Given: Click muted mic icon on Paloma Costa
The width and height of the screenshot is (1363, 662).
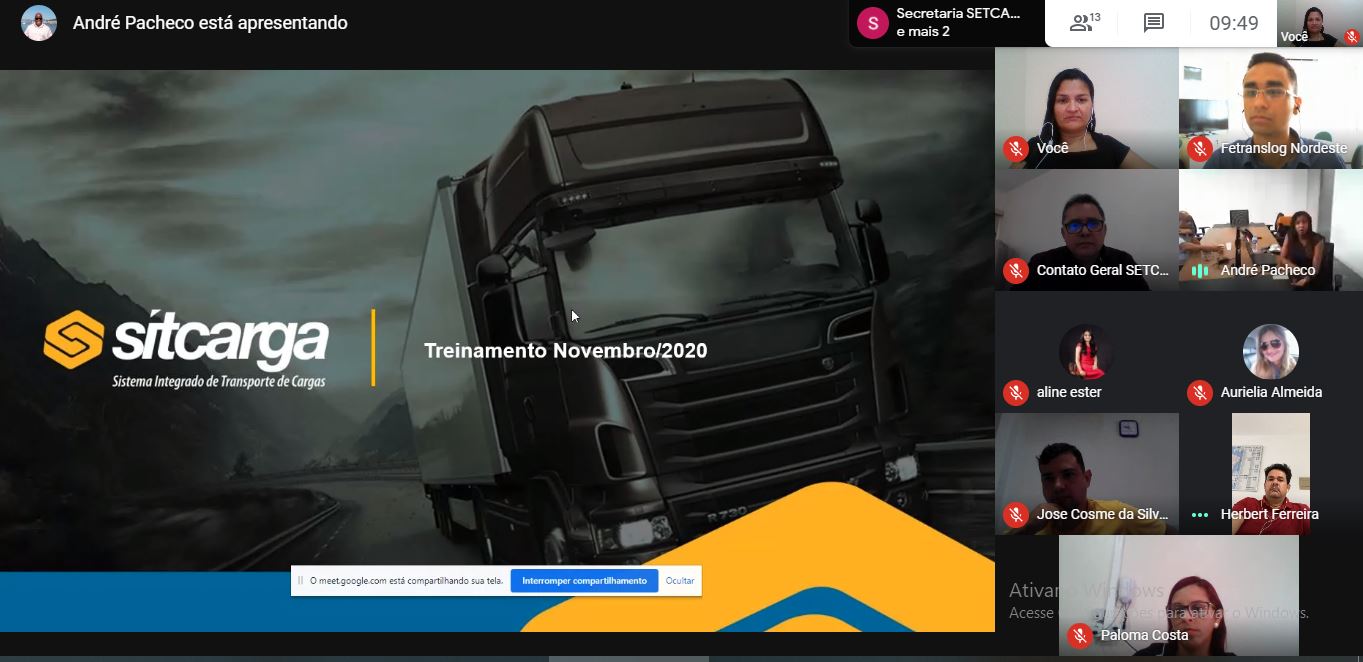Looking at the screenshot, I should click(x=1079, y=635).
